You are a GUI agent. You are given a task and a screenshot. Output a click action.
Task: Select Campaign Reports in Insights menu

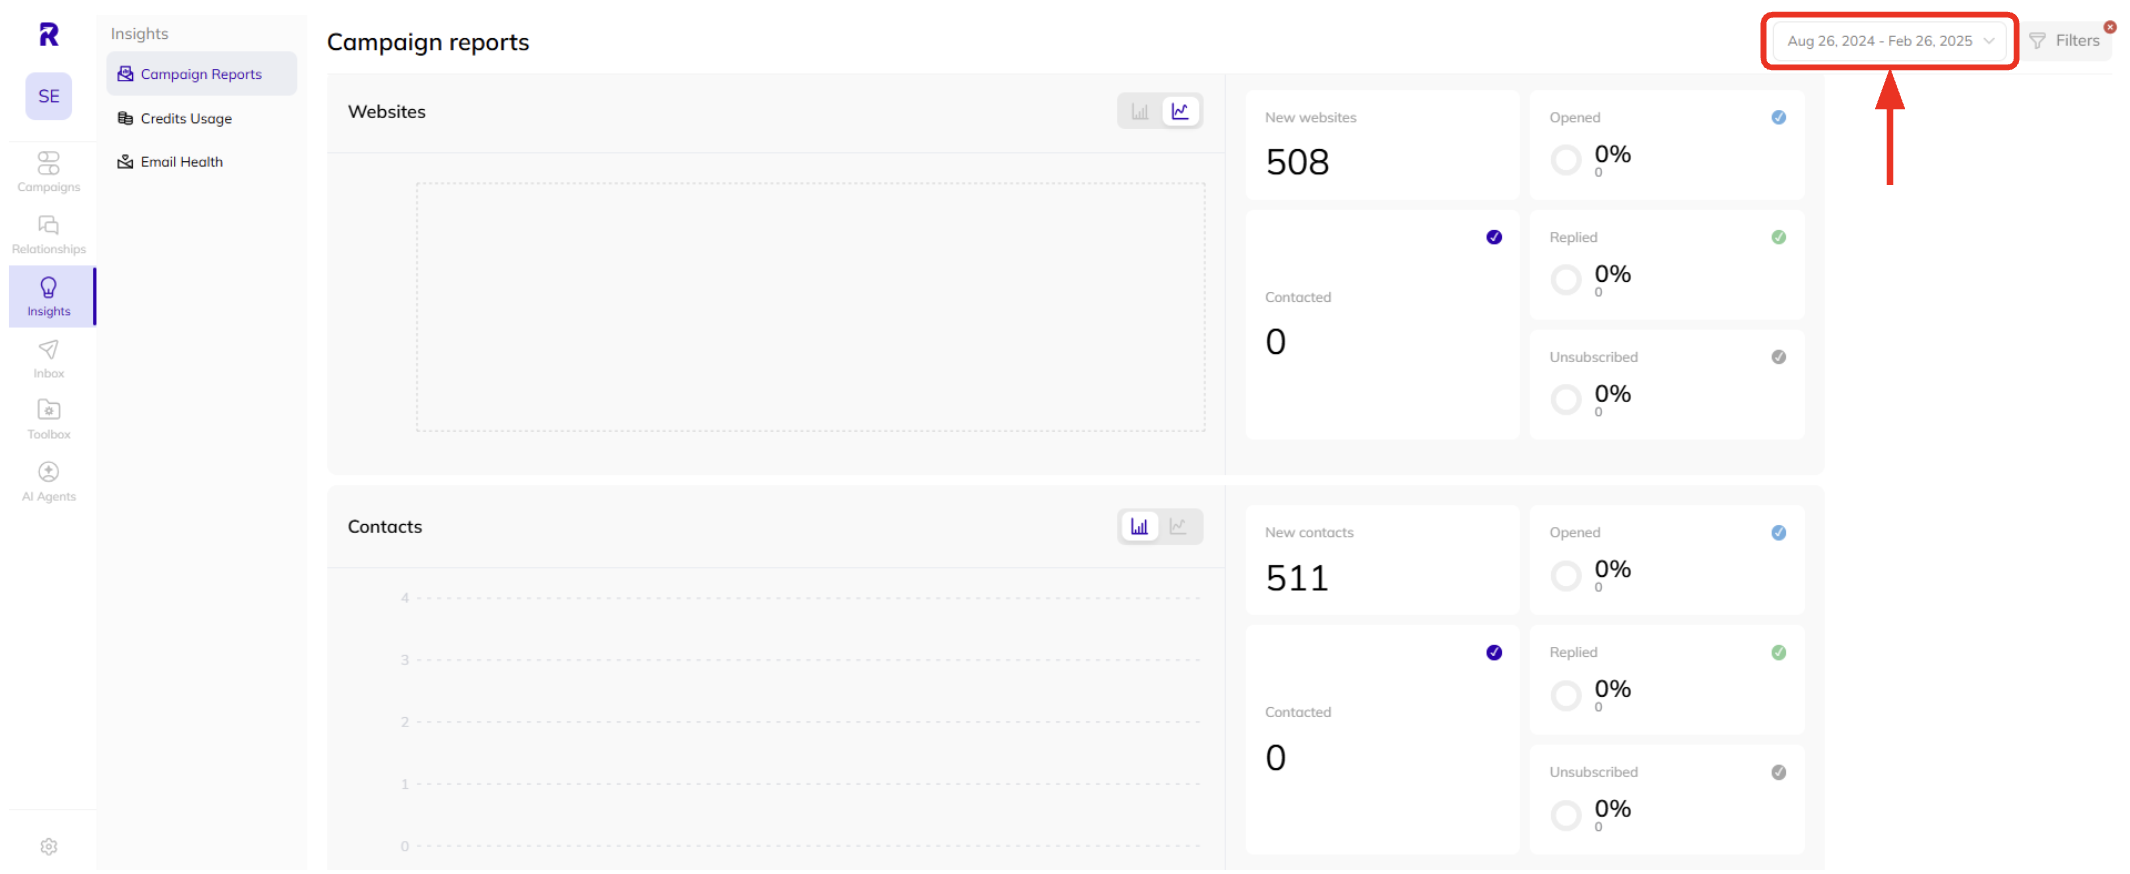pyautogui.click(x=200, y=73)
